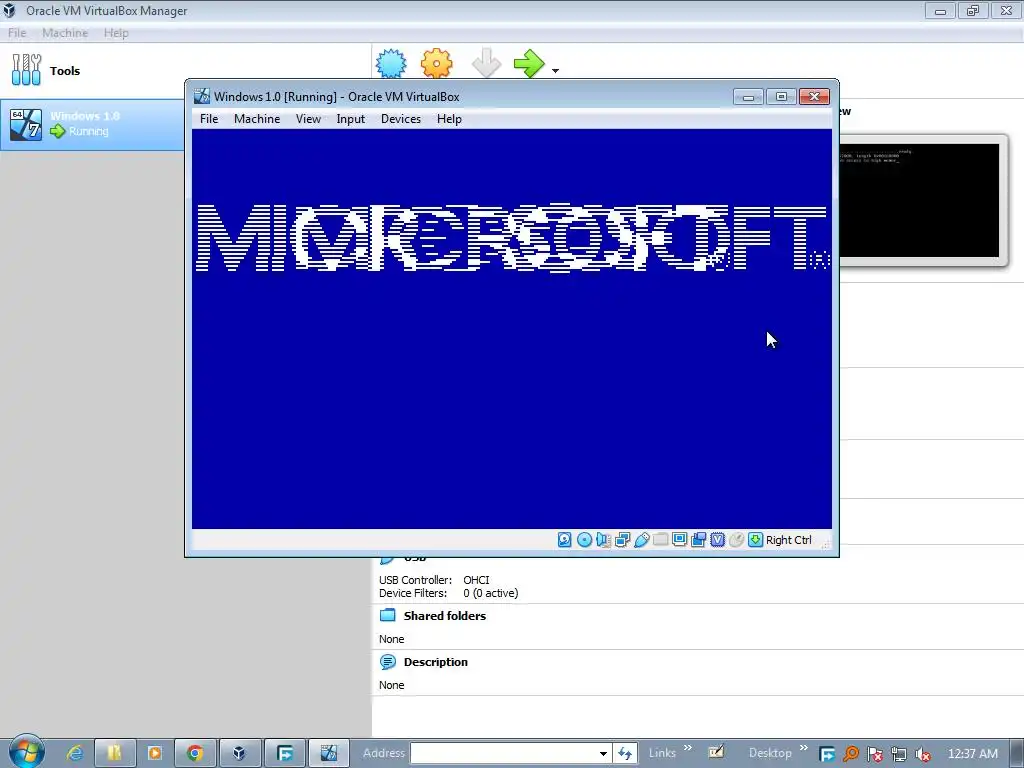Click the grey Discard down-arrow toolbar icon
This screenshot has height=768, width=1024.
(486, 63)
